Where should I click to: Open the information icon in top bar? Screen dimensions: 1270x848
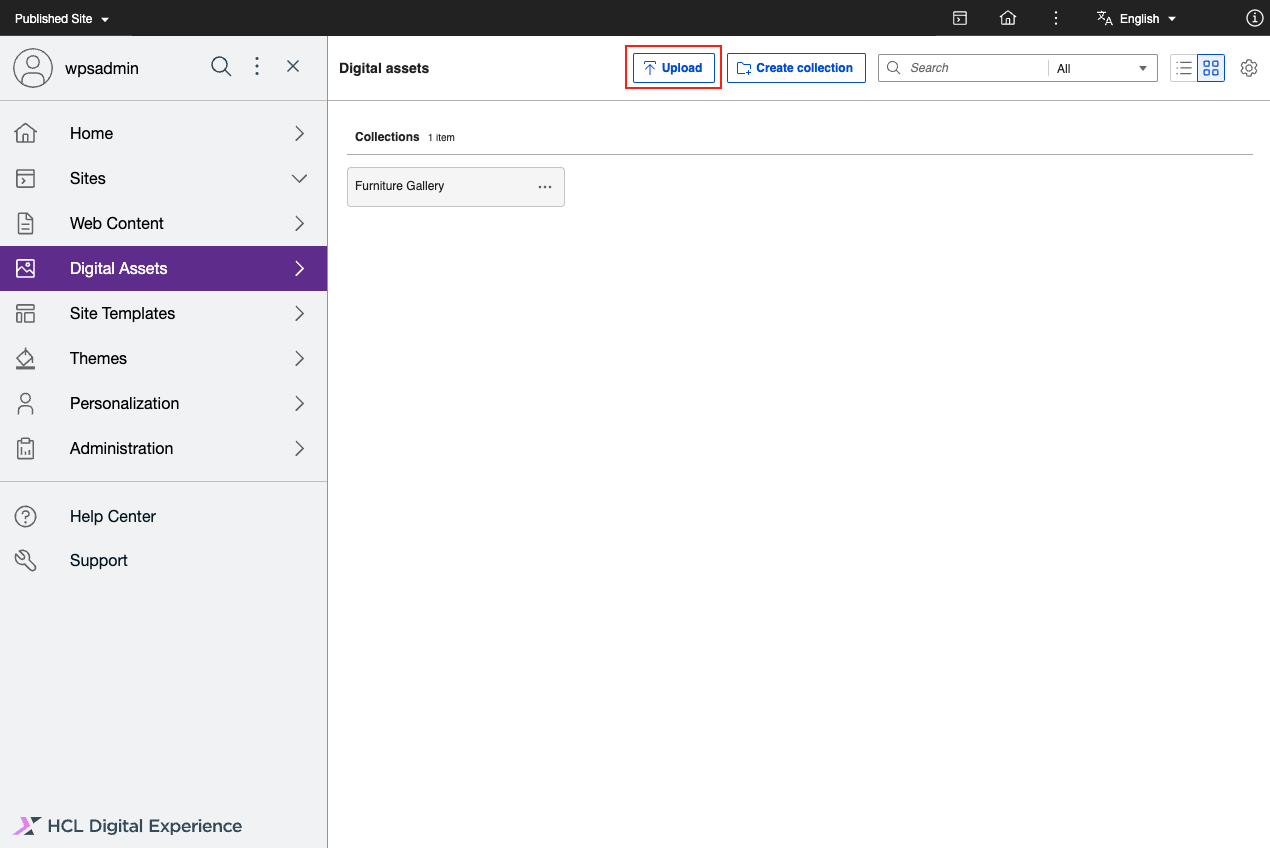click(x=1254, y=18)
